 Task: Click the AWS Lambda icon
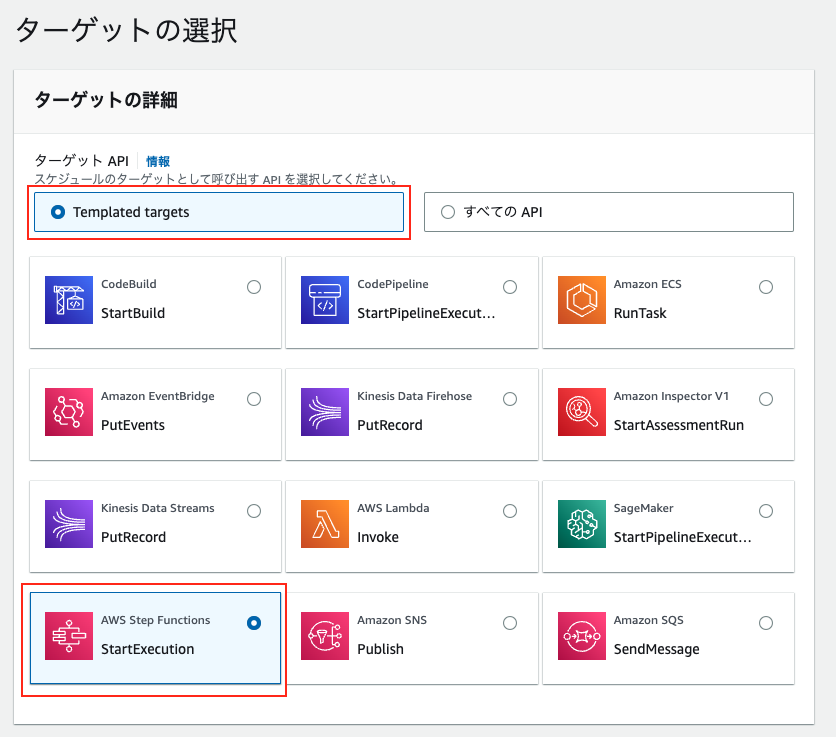tap(325, 524)
